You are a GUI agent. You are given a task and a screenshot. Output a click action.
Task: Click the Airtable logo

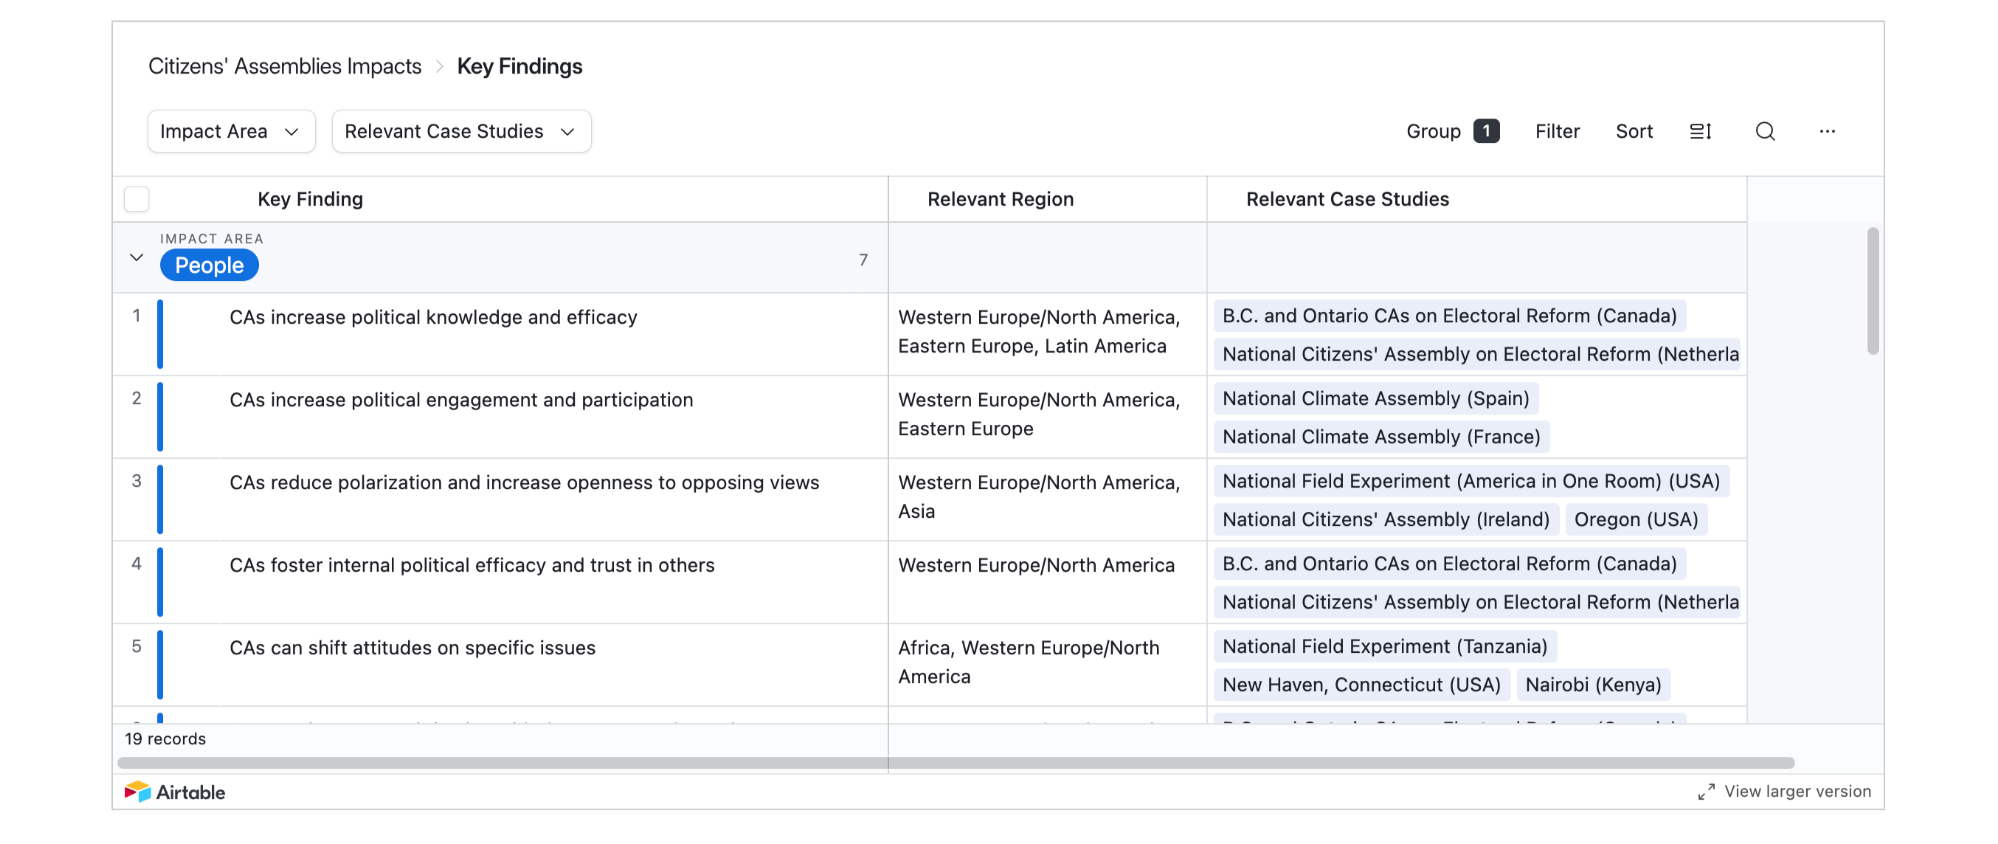175,792
